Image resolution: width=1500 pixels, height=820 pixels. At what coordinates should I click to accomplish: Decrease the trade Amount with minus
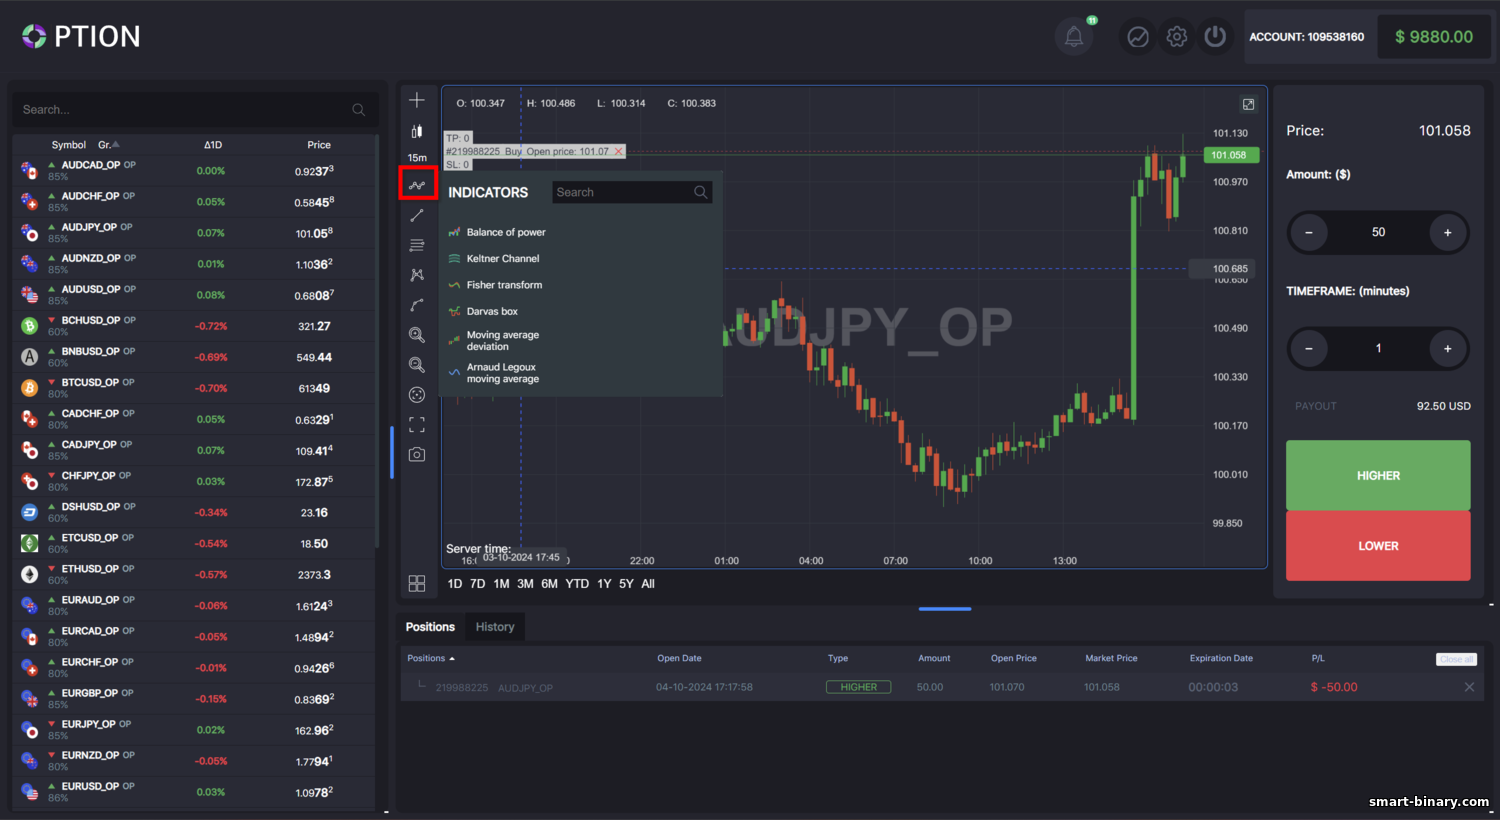(x=1308, y=233)
